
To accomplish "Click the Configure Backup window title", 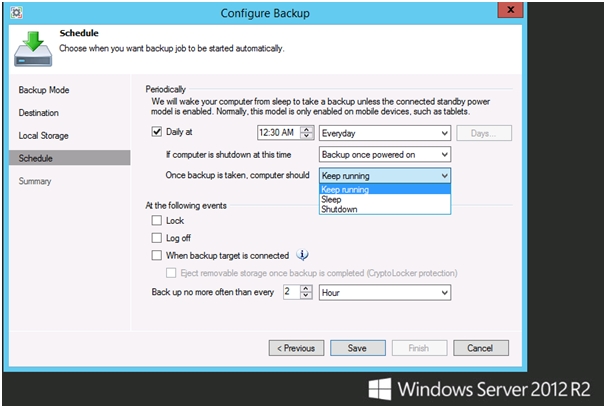I will (x=265, y=13).
